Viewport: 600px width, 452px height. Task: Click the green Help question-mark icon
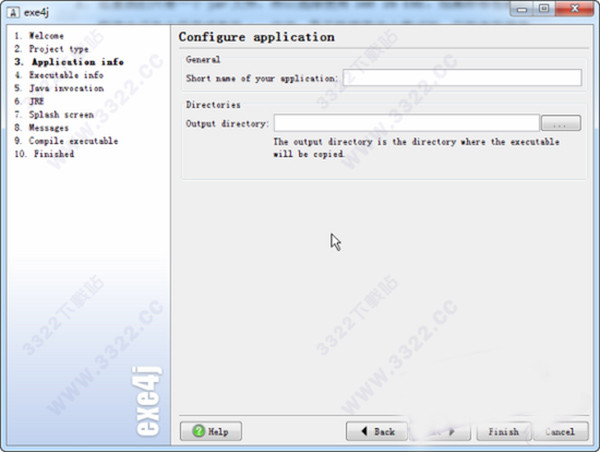(199, 431)
